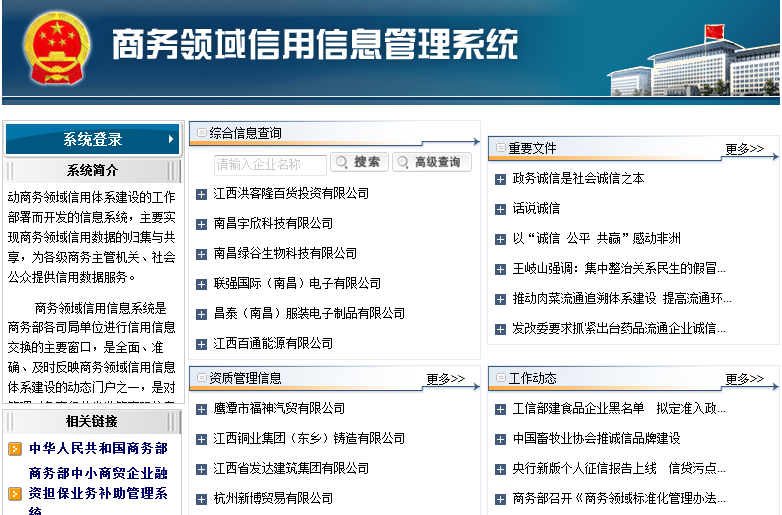Collapse the 综合信息查询 panel header icon

201,133
